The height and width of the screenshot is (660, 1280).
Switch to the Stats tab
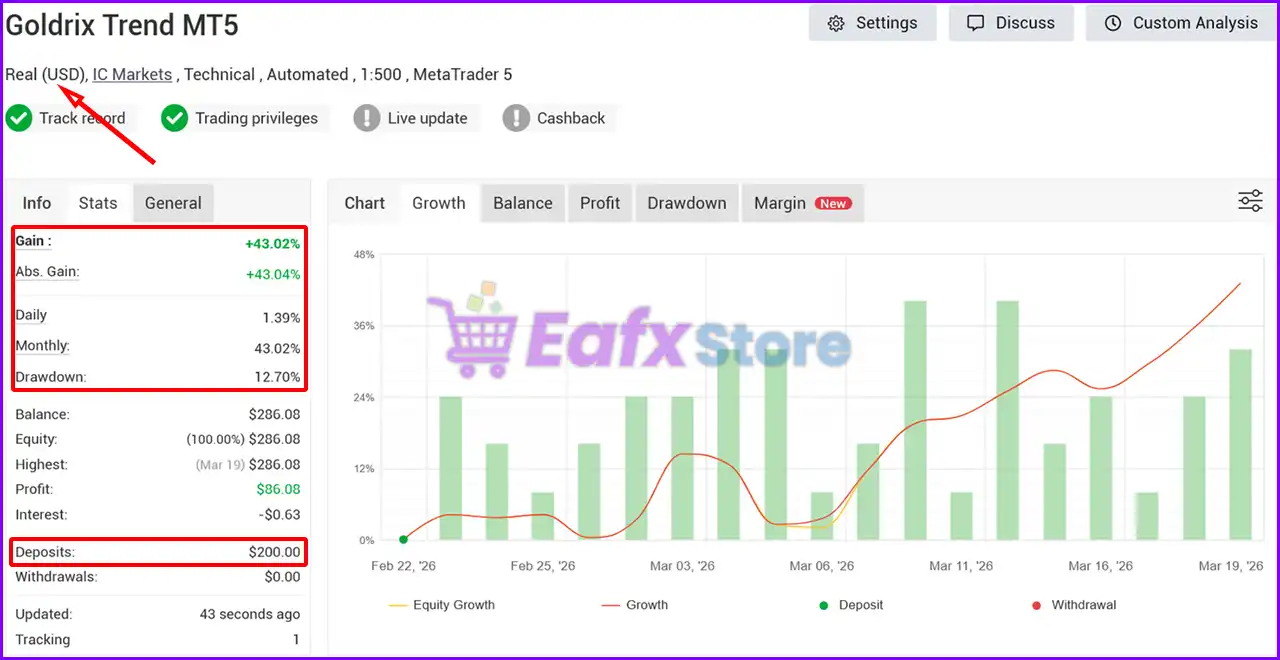coord(98,203)
